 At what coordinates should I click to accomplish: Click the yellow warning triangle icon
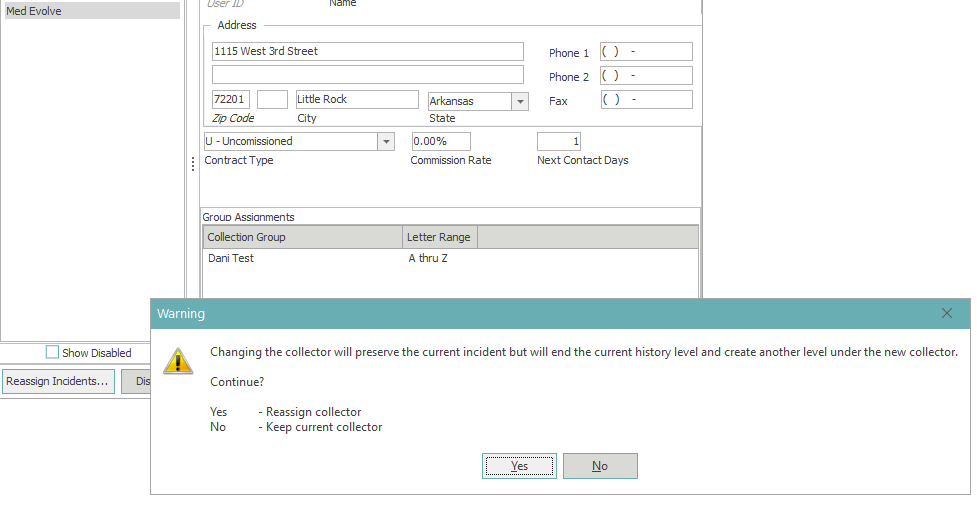178,361
